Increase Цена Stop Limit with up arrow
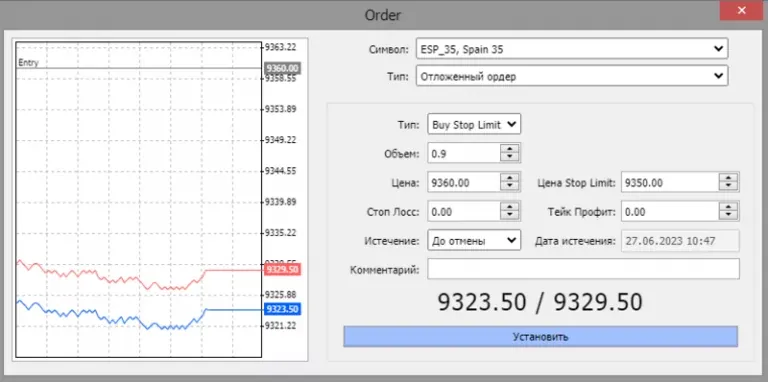768x382 pixels. pyautogui.click(x=728, y=178)
